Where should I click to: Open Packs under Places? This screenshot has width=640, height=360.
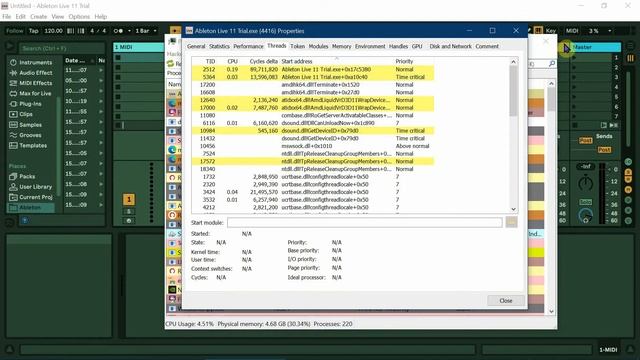coord(23,176)
